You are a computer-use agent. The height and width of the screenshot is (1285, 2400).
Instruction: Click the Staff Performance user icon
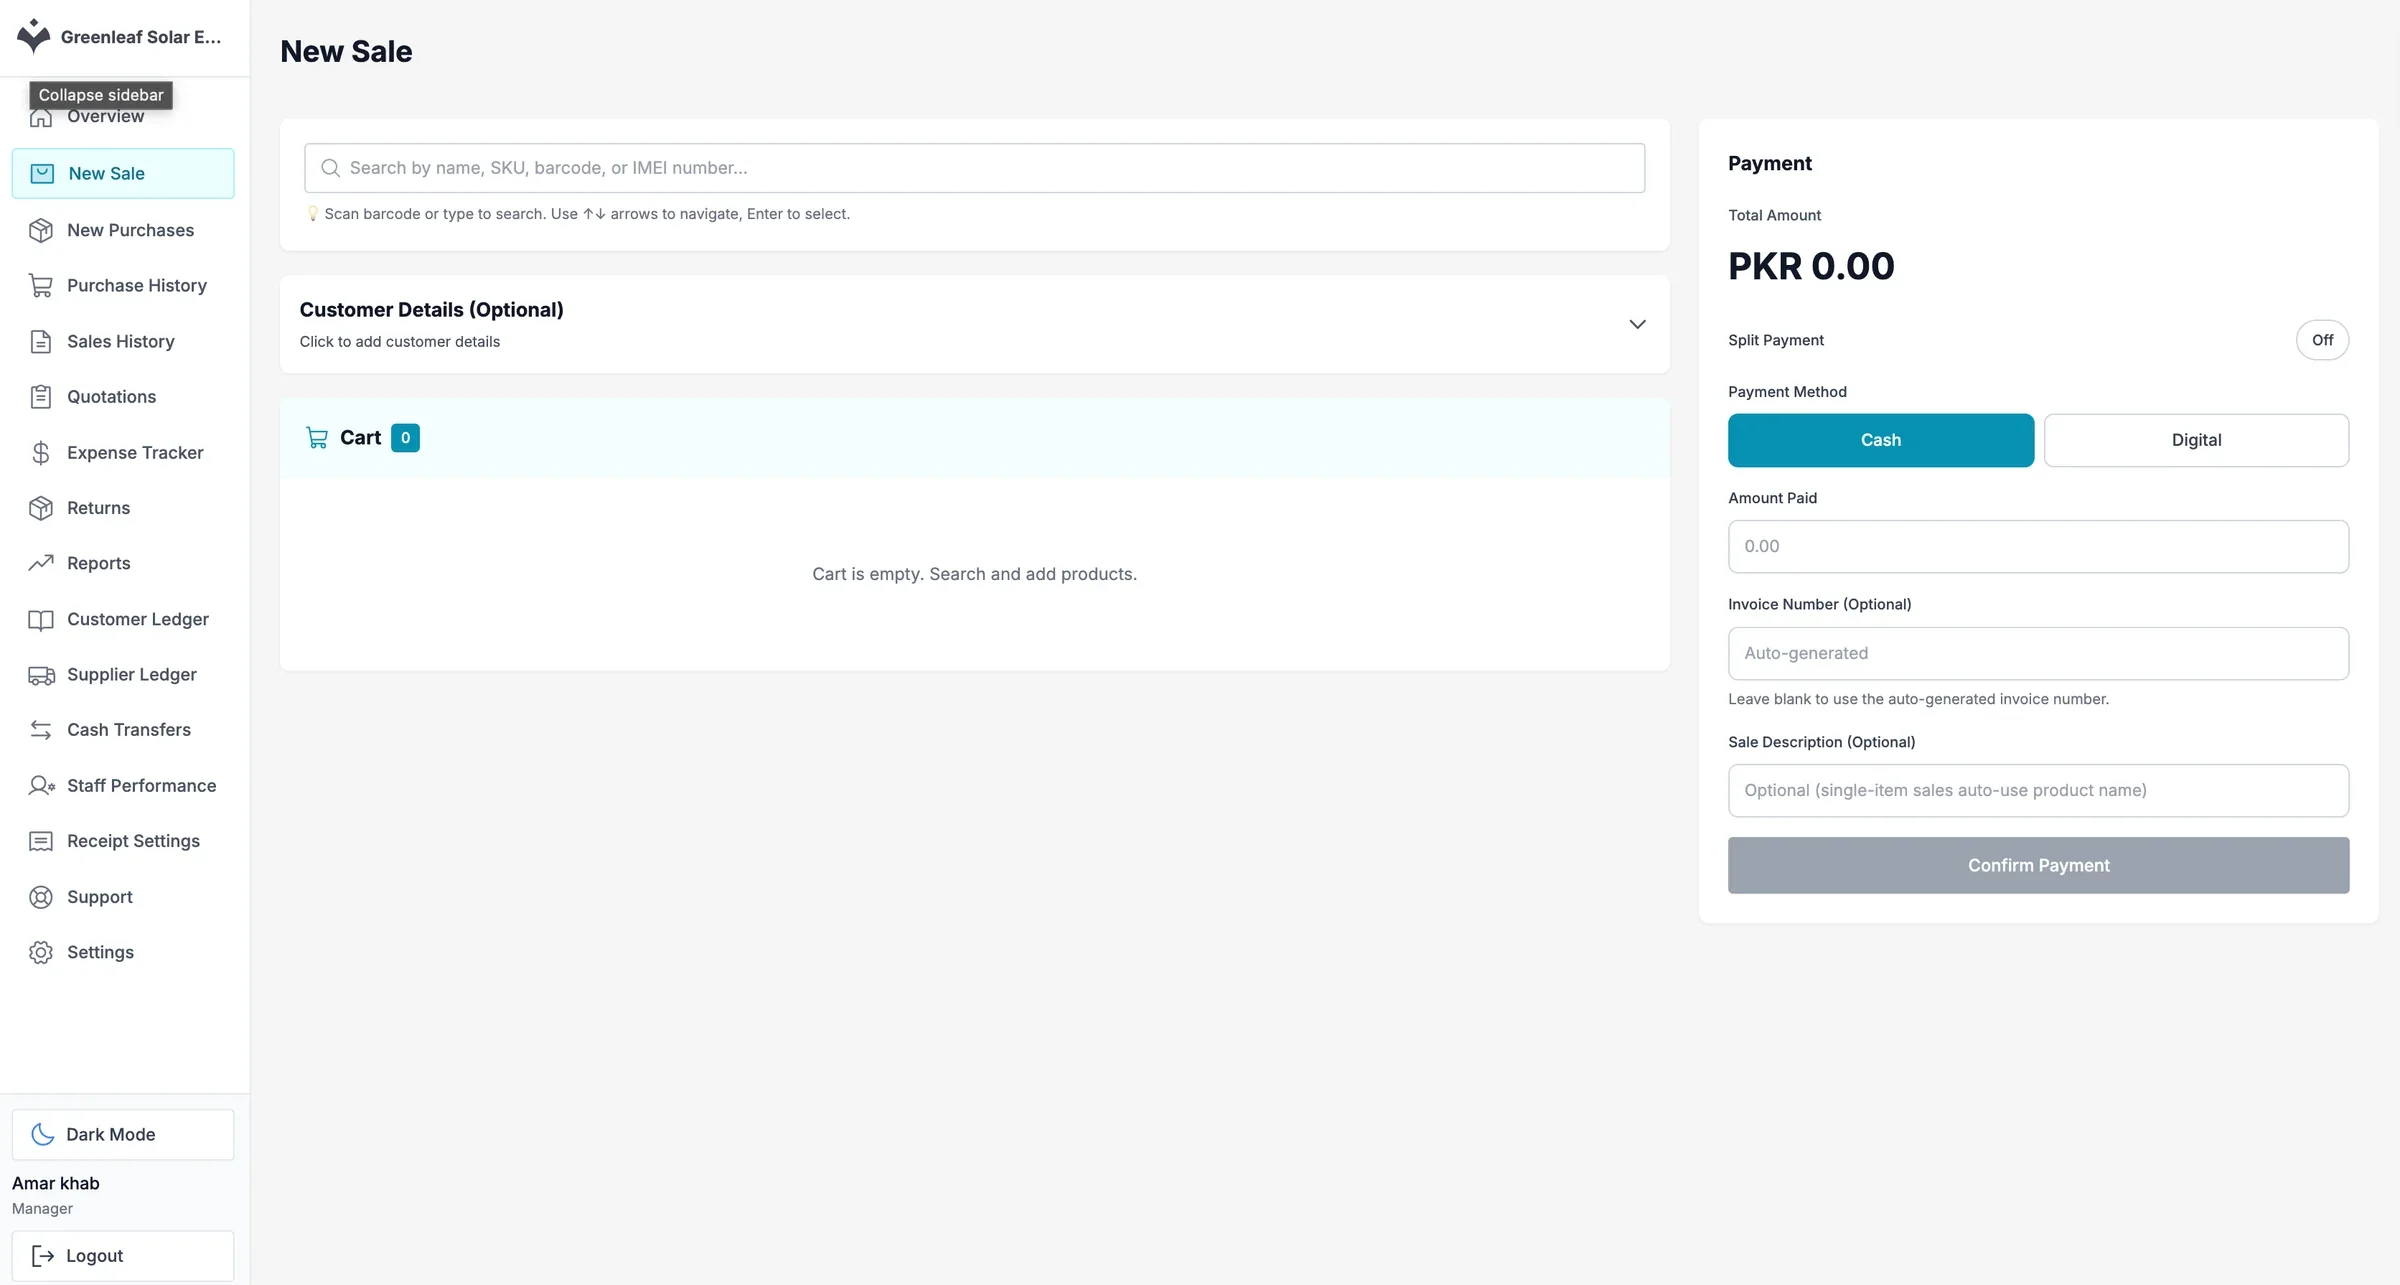(x=41, y=786)
